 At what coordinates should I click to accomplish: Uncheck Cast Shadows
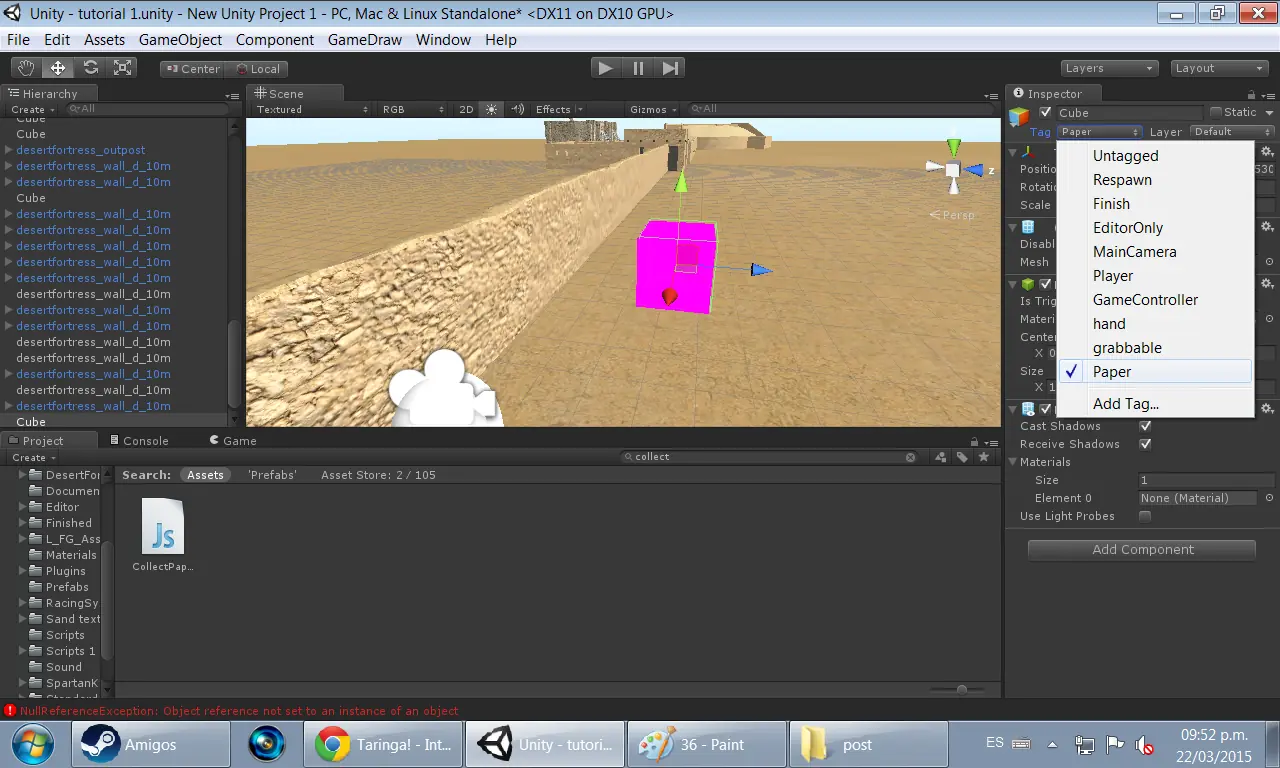click(x=1145, y=426)
